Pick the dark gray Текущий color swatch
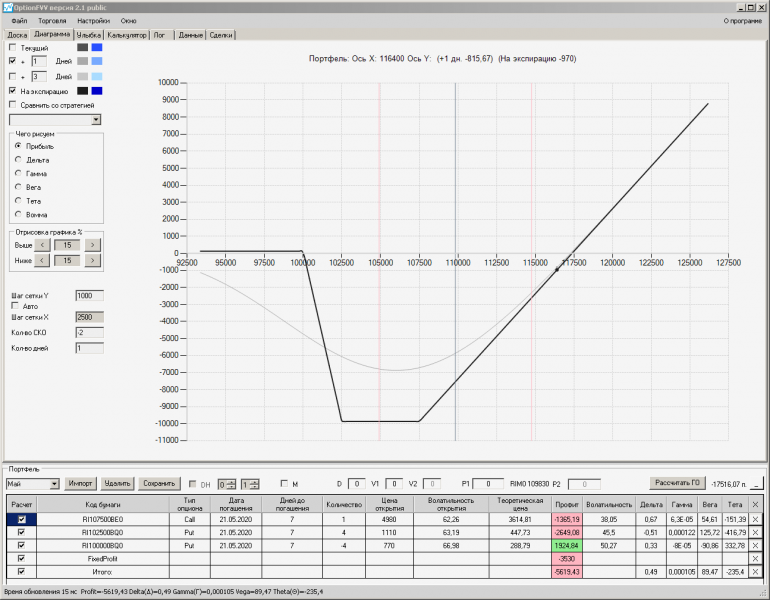 click(82, 48)
